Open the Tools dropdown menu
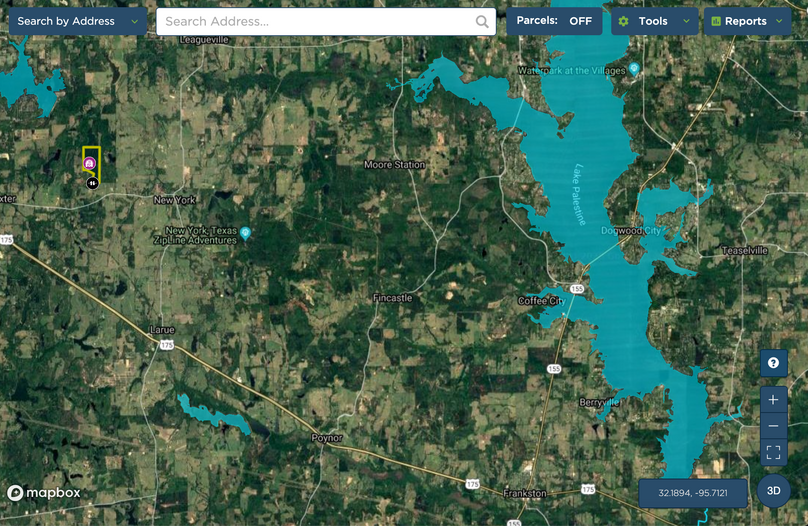 (654, 21)
